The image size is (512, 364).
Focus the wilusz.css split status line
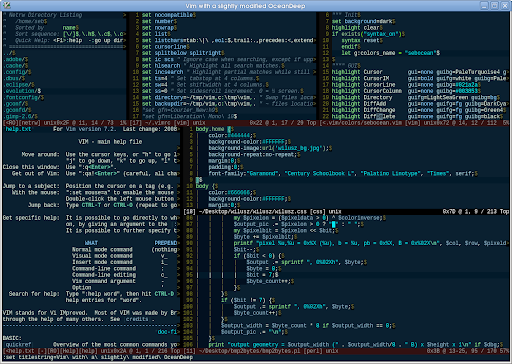click(x=346, y=211)
